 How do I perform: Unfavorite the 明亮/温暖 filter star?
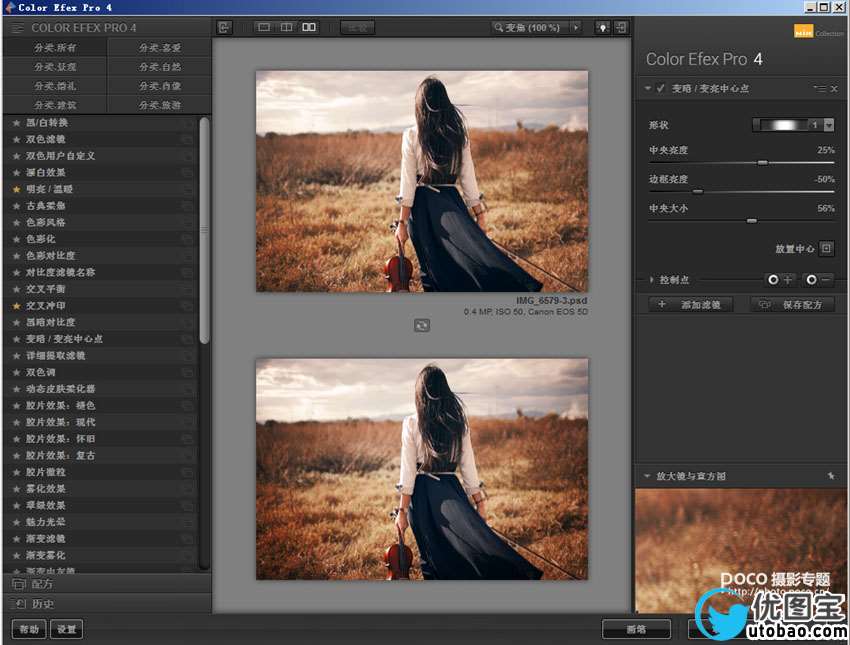(17, 190)
